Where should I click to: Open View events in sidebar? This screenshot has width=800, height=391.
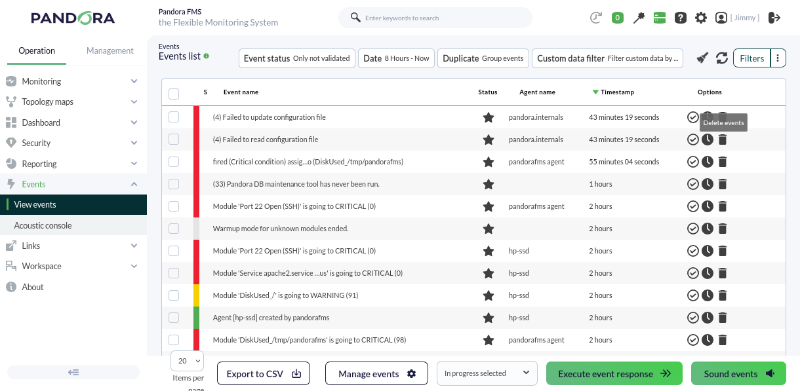(x=73, y=205)
